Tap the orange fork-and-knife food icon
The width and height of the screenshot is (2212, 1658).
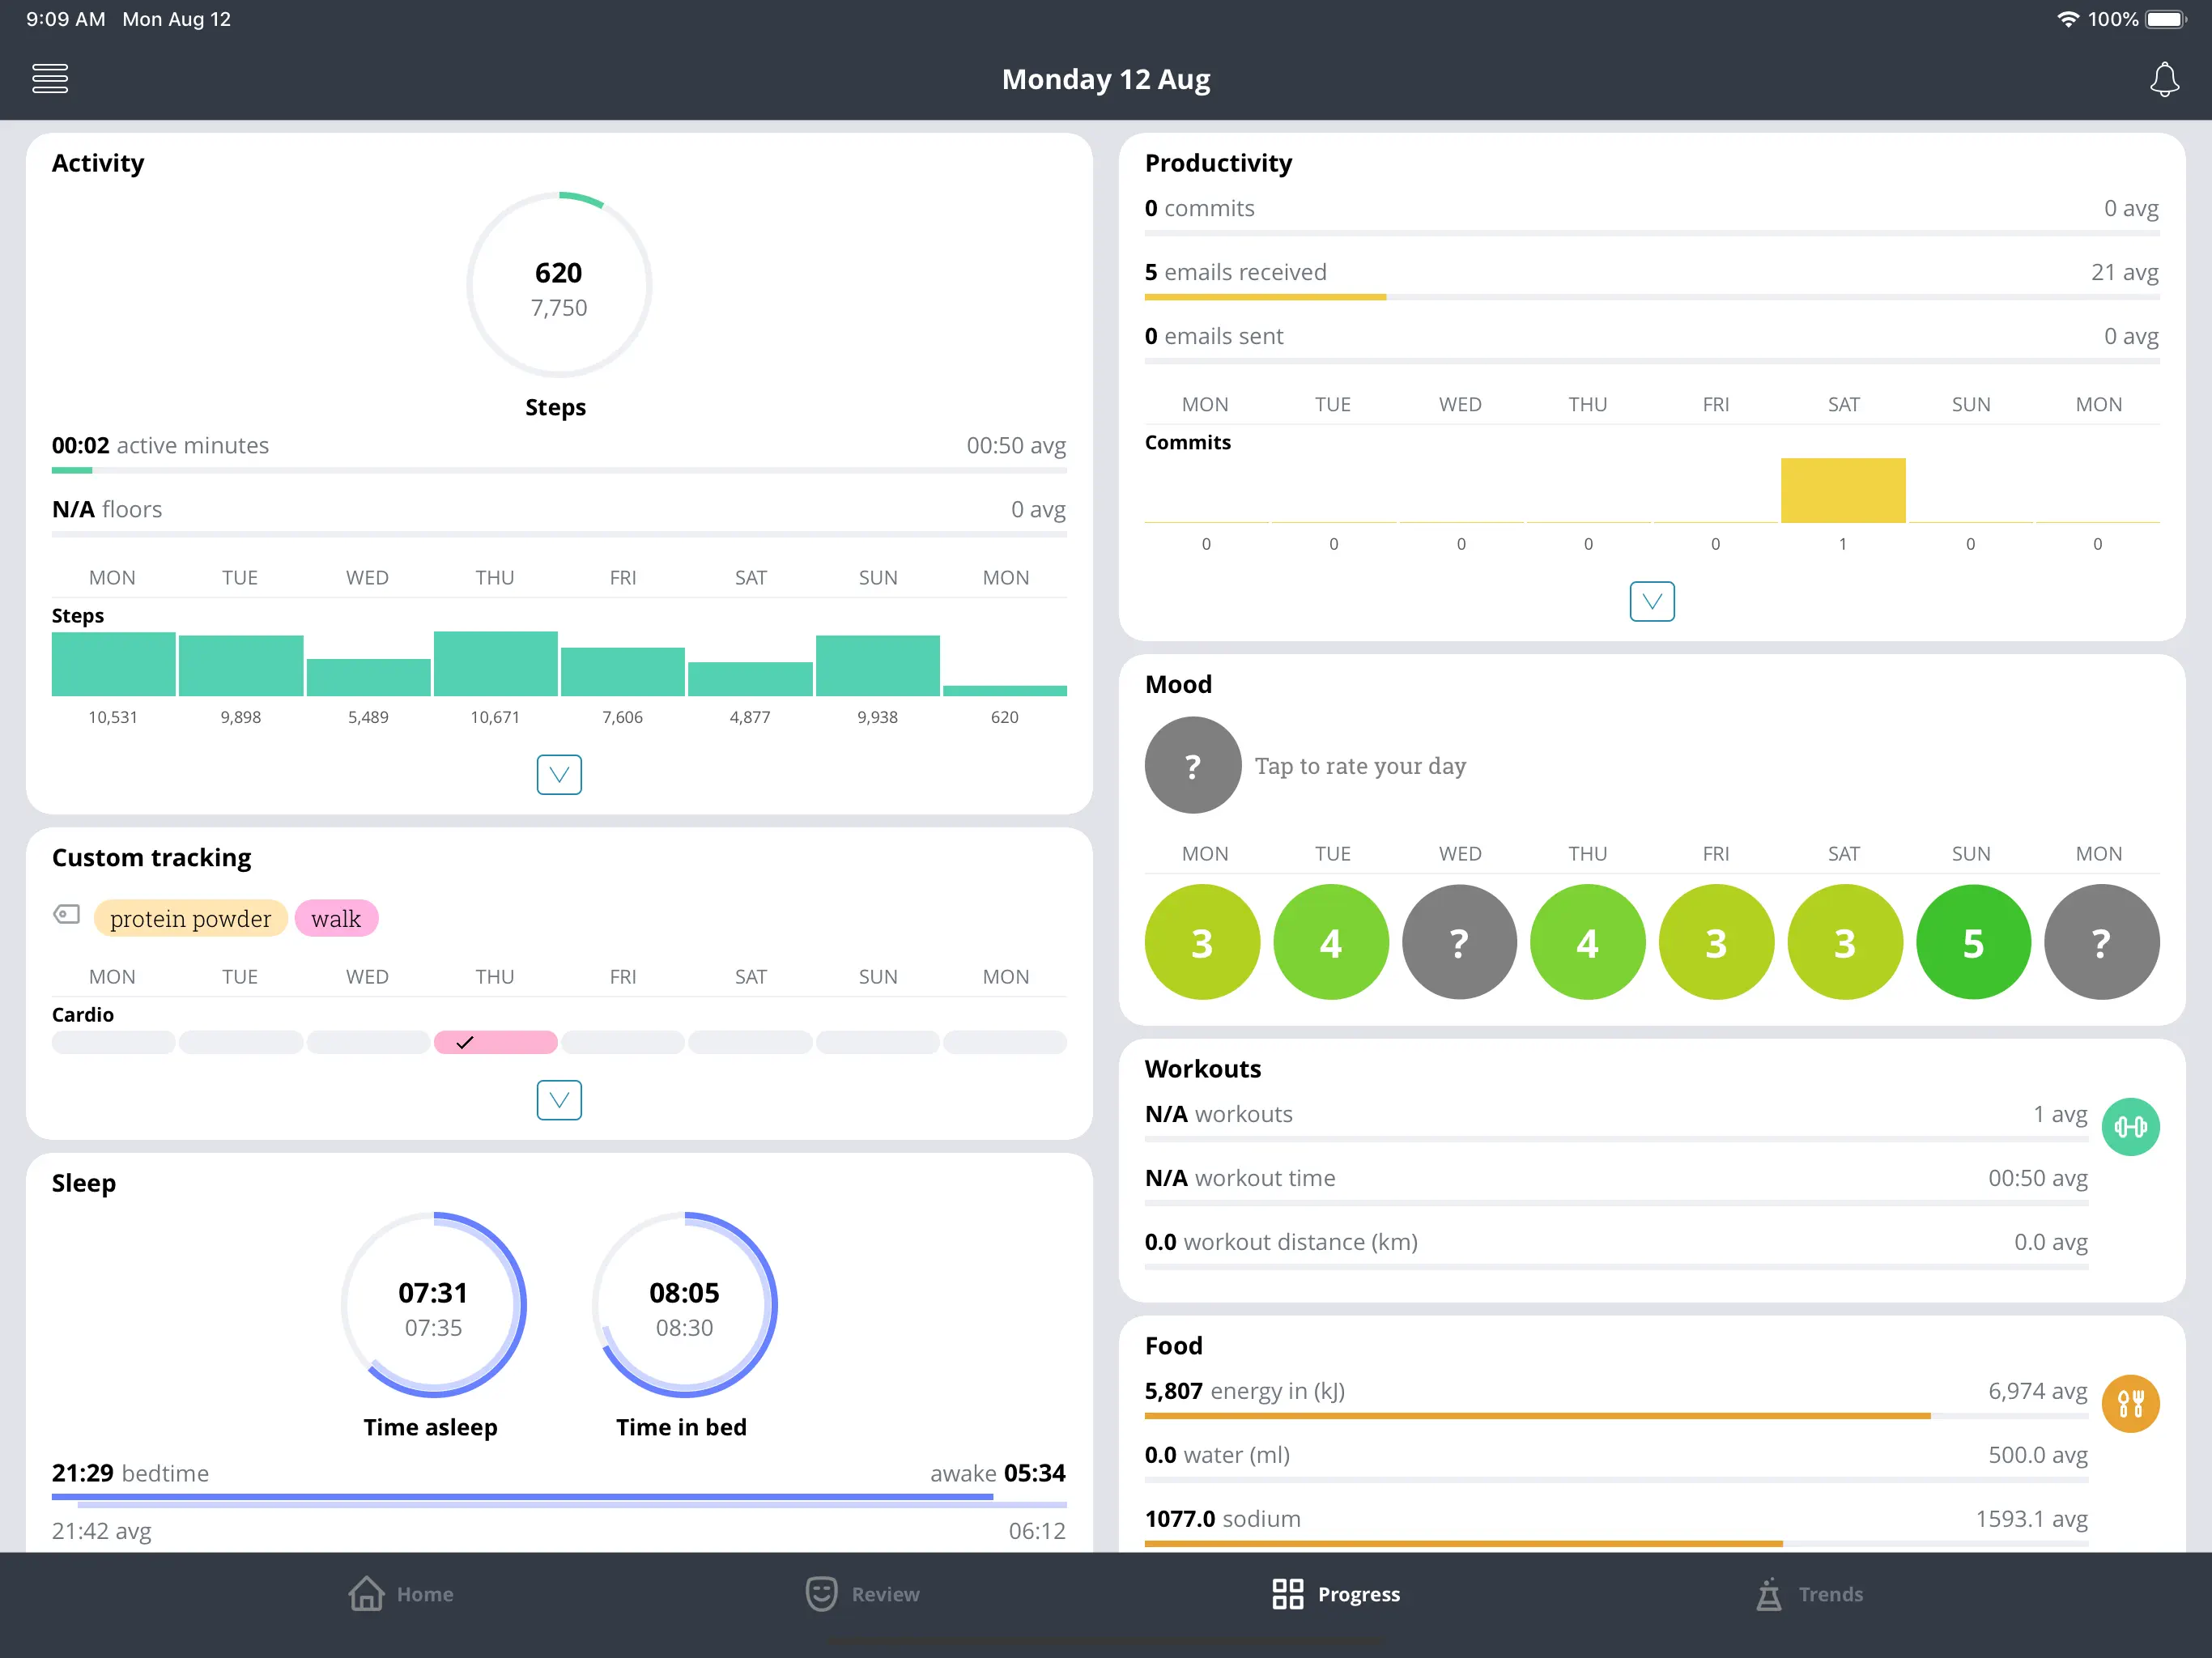pos(2130,1404)
